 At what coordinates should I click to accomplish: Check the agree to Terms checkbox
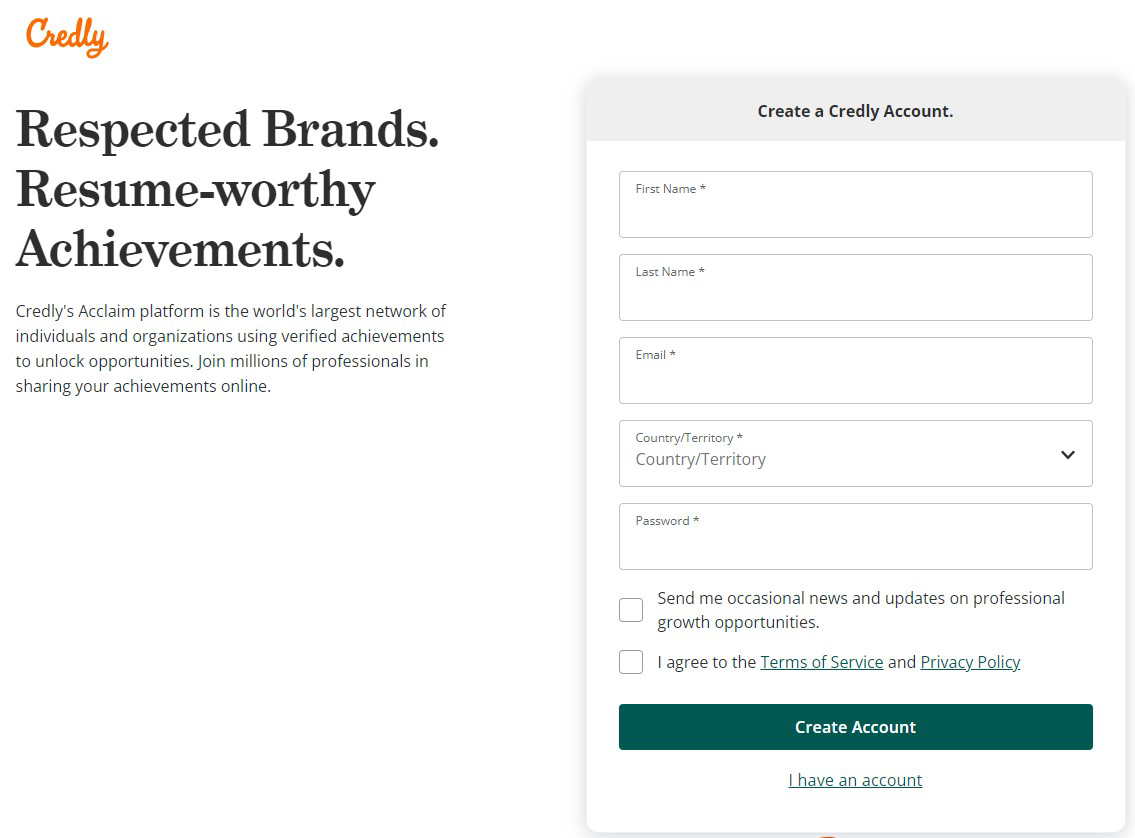coord(631,662)
